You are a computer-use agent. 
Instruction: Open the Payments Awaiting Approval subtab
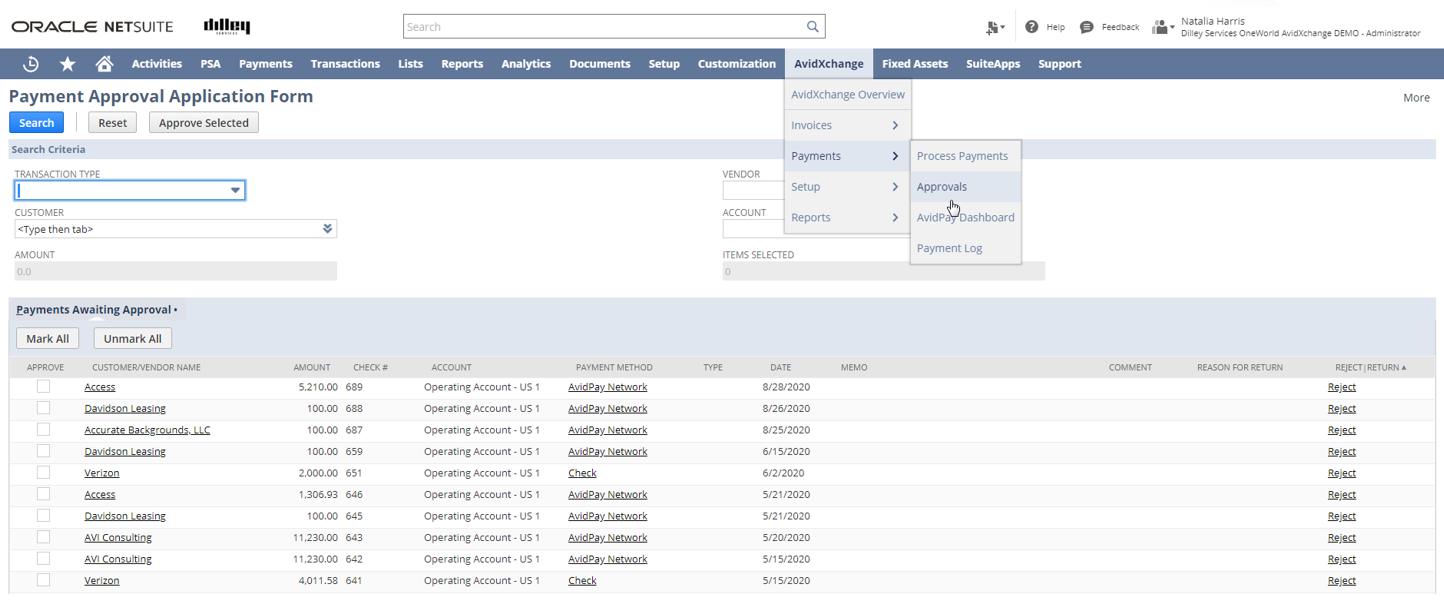tap(97, 310)
